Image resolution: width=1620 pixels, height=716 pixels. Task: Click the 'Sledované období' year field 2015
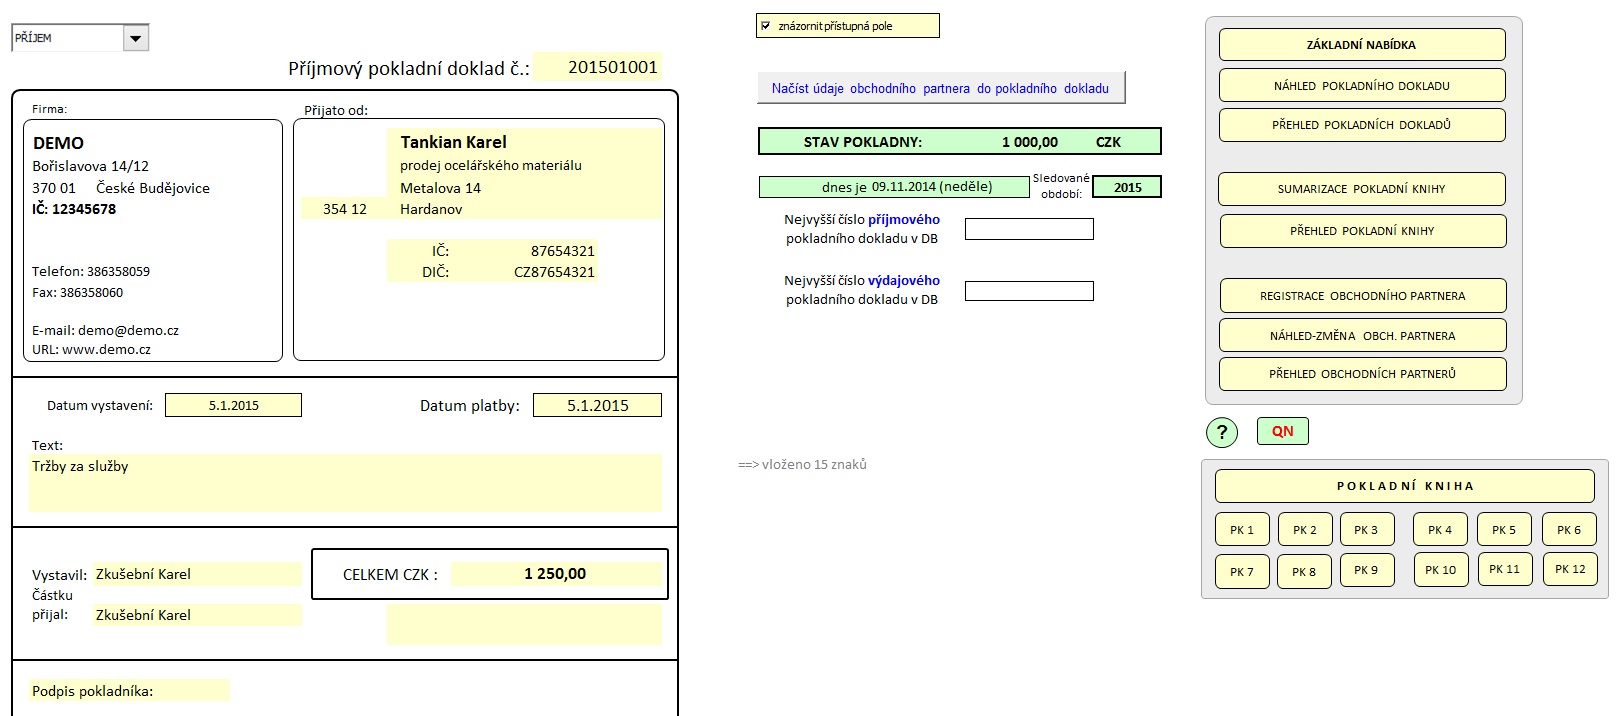pyautogui.click(x=1127, y=187)
